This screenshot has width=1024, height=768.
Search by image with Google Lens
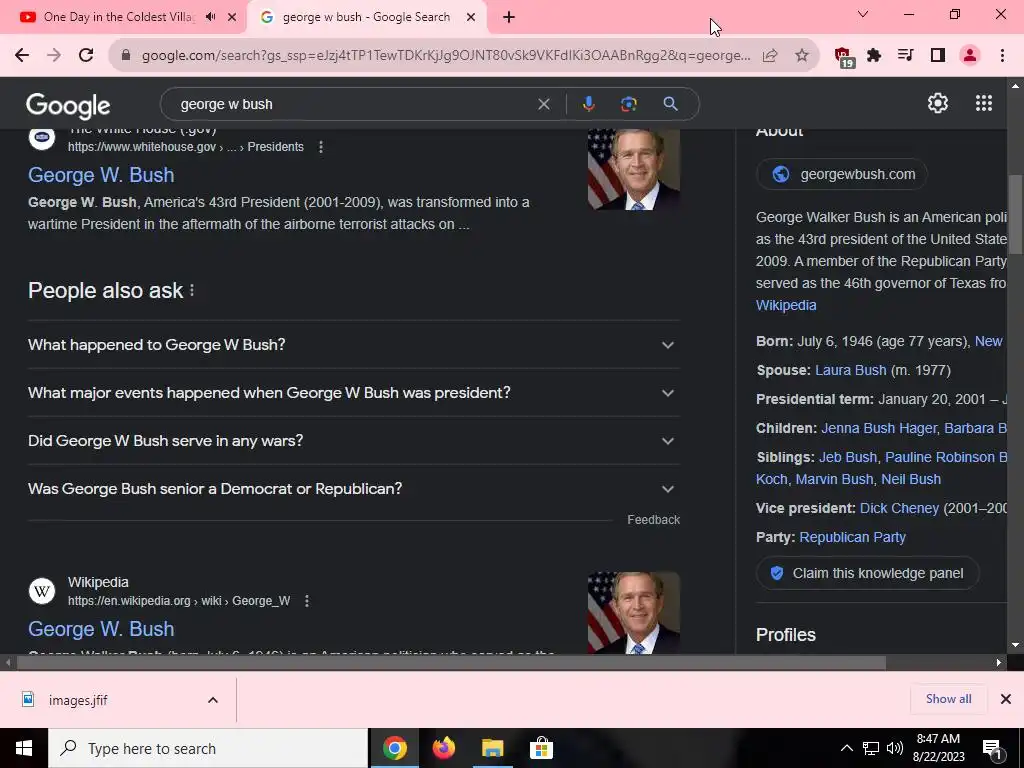(629, 104)
